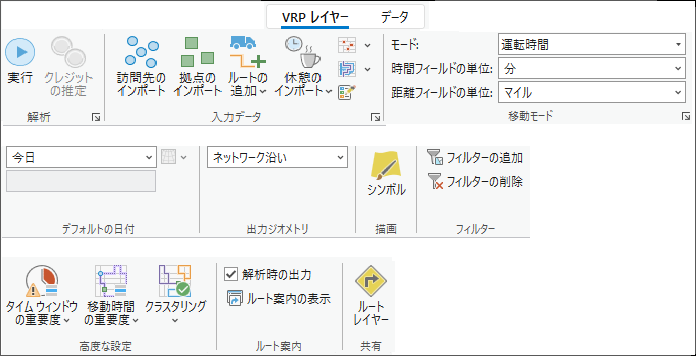Switch to the VRP レイヤー tab

tap(315, 17)
